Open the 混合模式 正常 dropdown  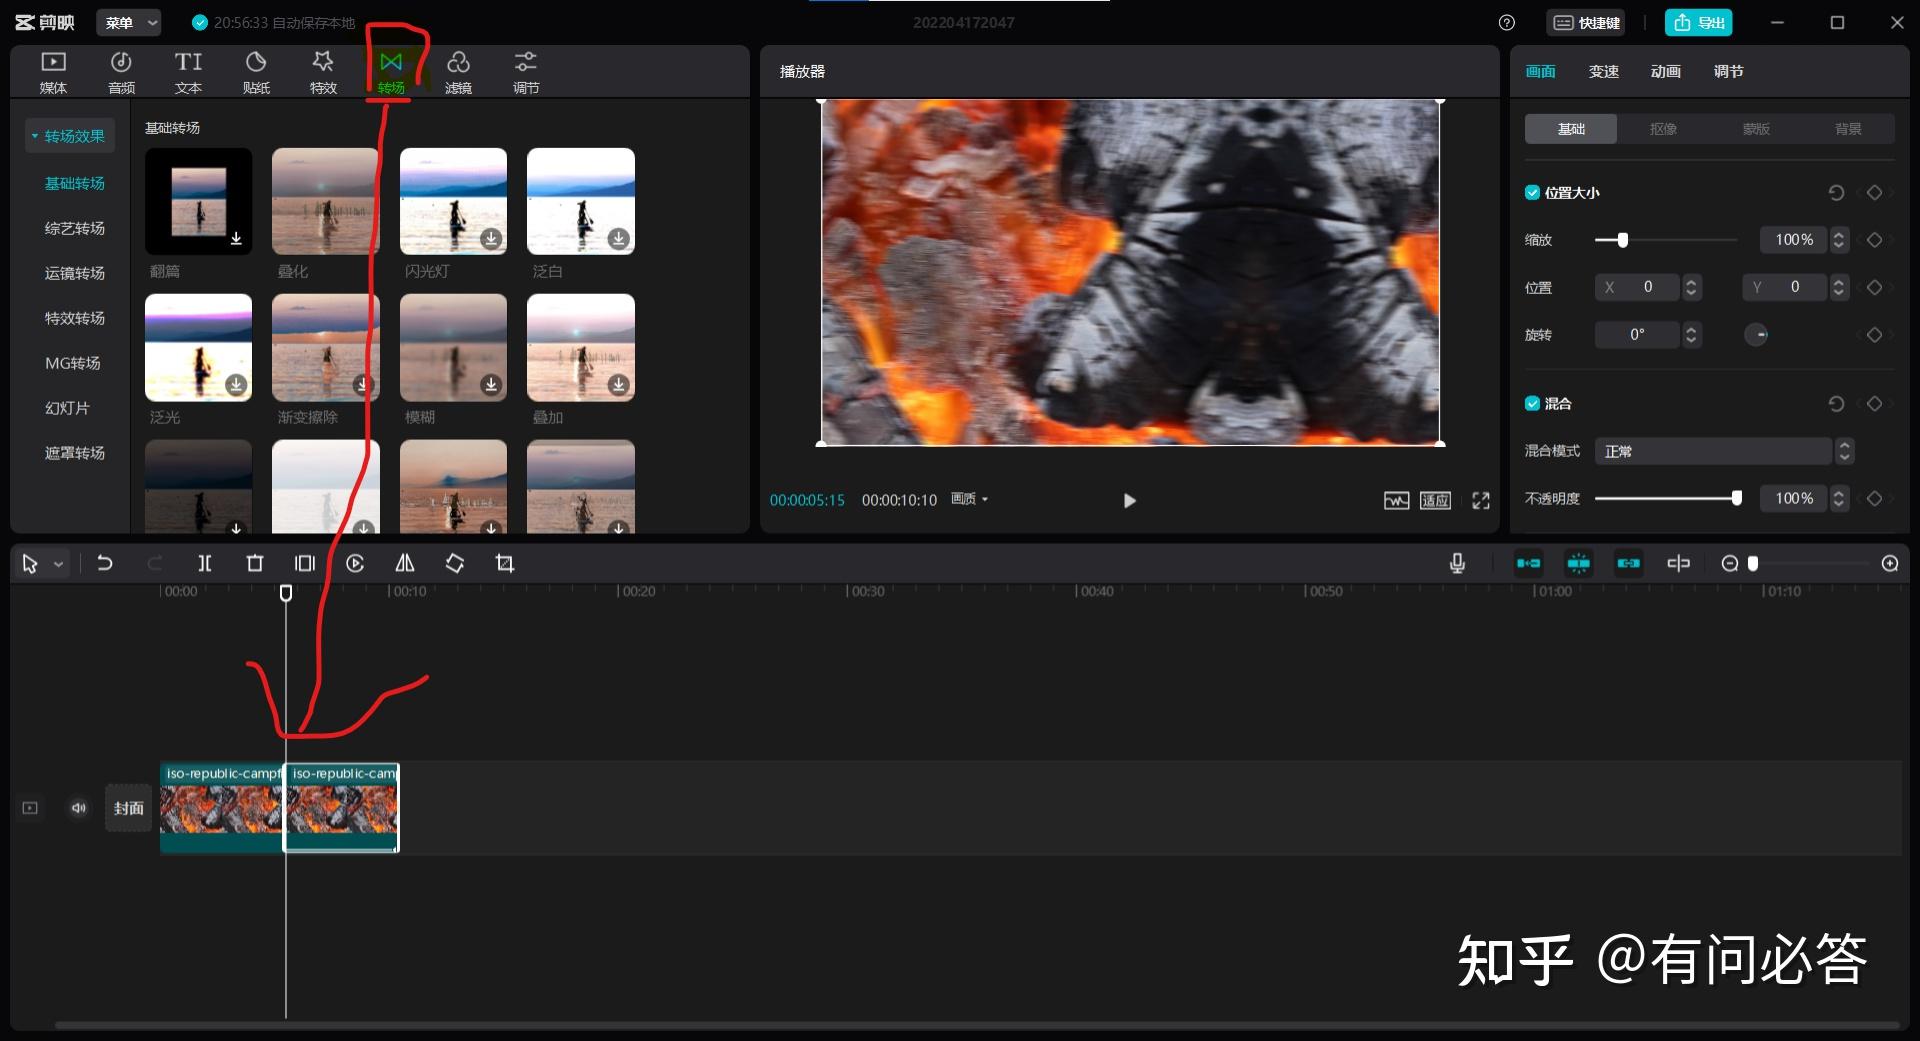(x=1724, y=451)
